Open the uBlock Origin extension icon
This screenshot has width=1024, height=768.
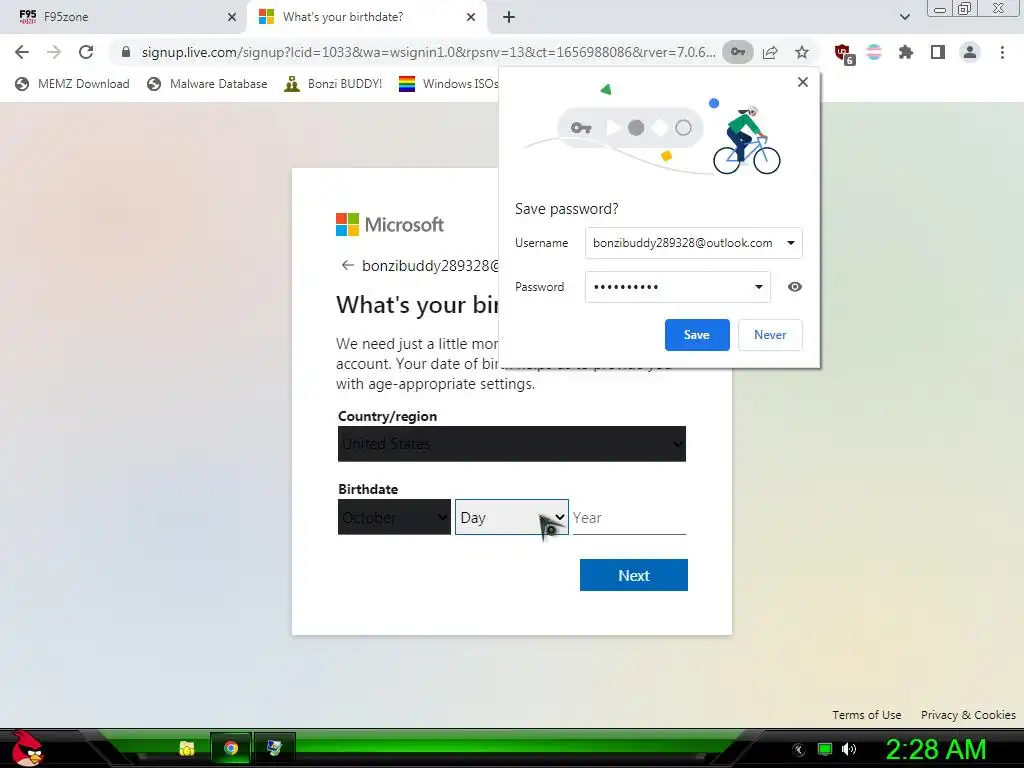(844, 54)
